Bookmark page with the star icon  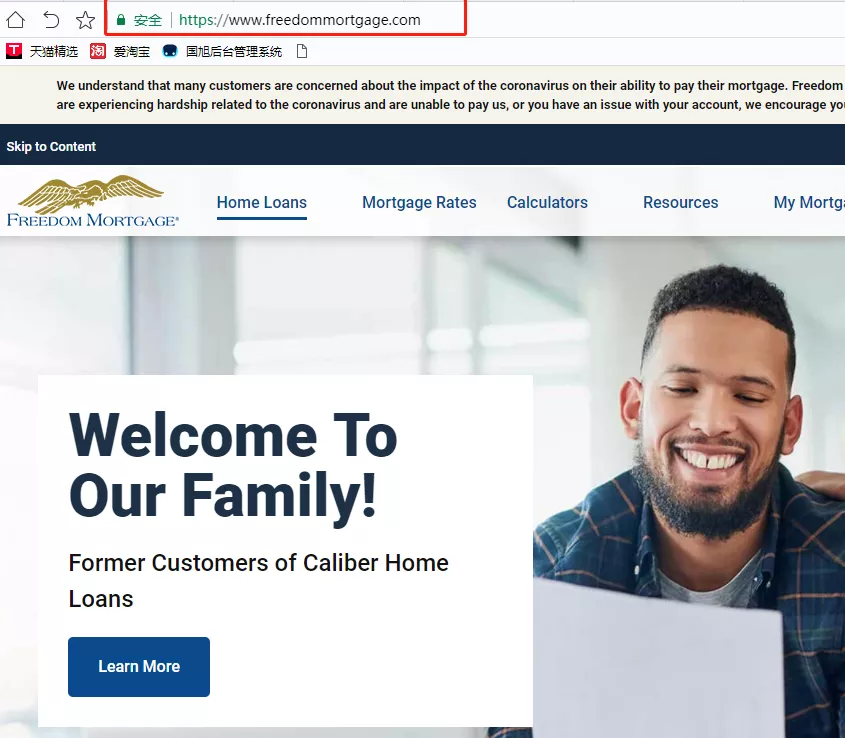pos(85,20)
